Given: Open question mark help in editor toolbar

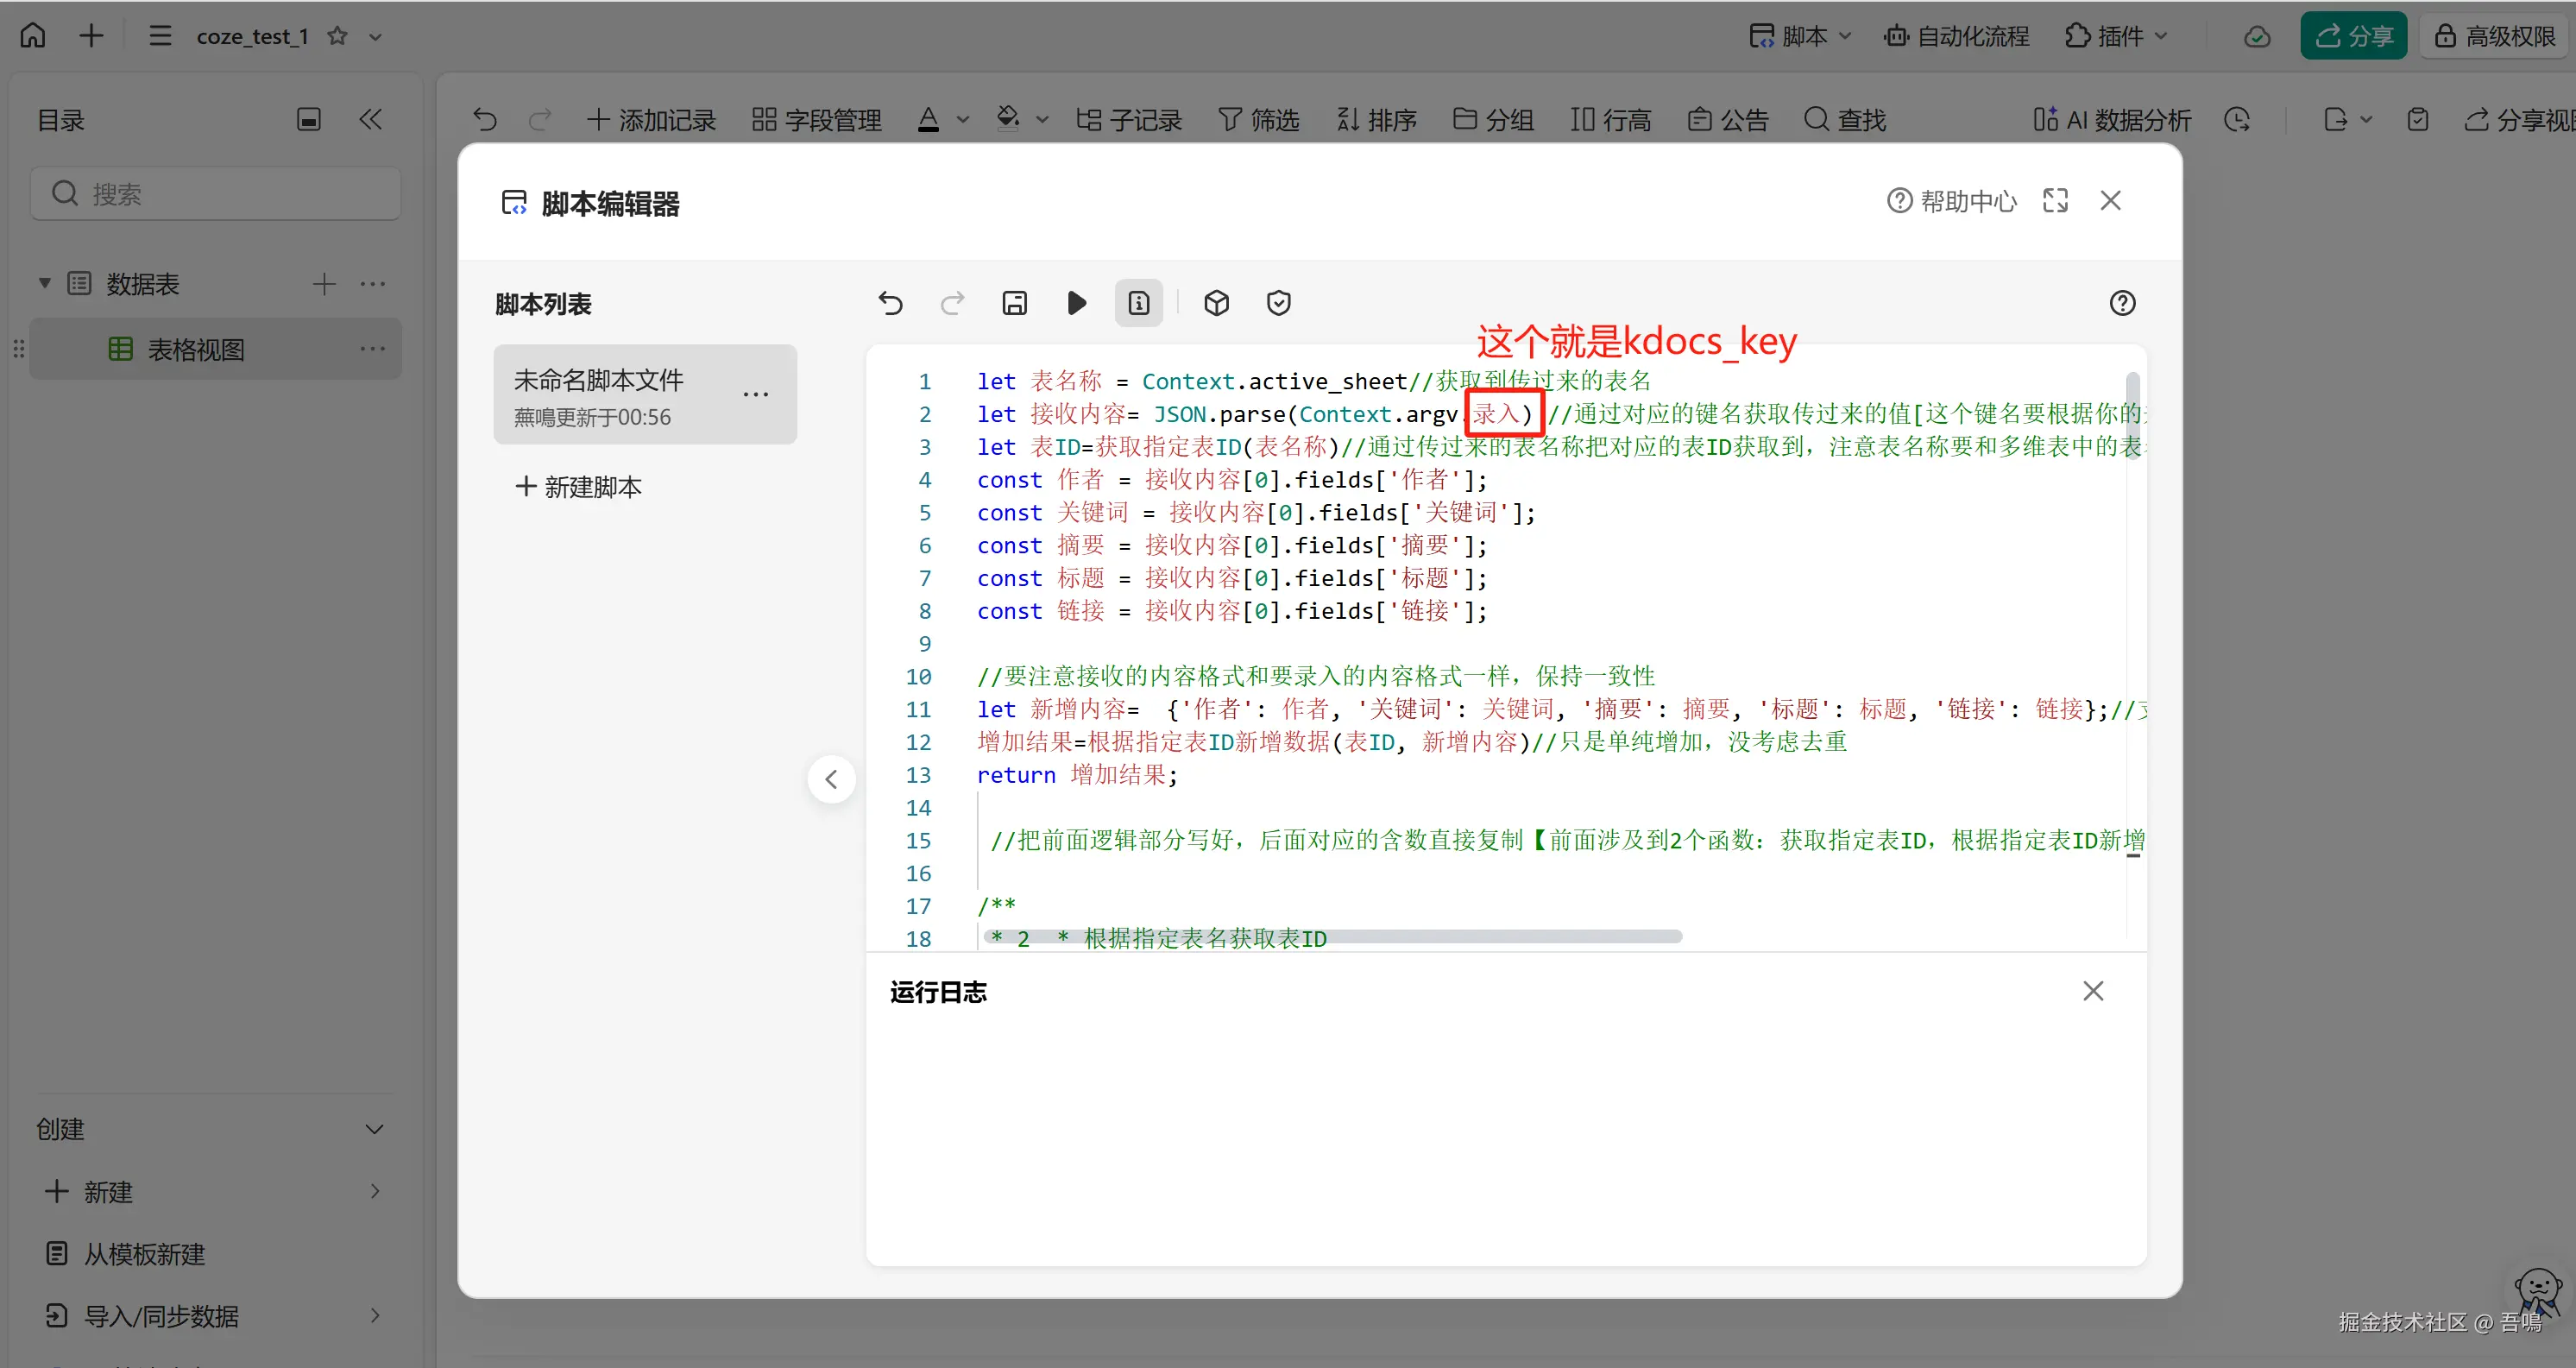Looking at the screenshot, I should click(2122, 303).
